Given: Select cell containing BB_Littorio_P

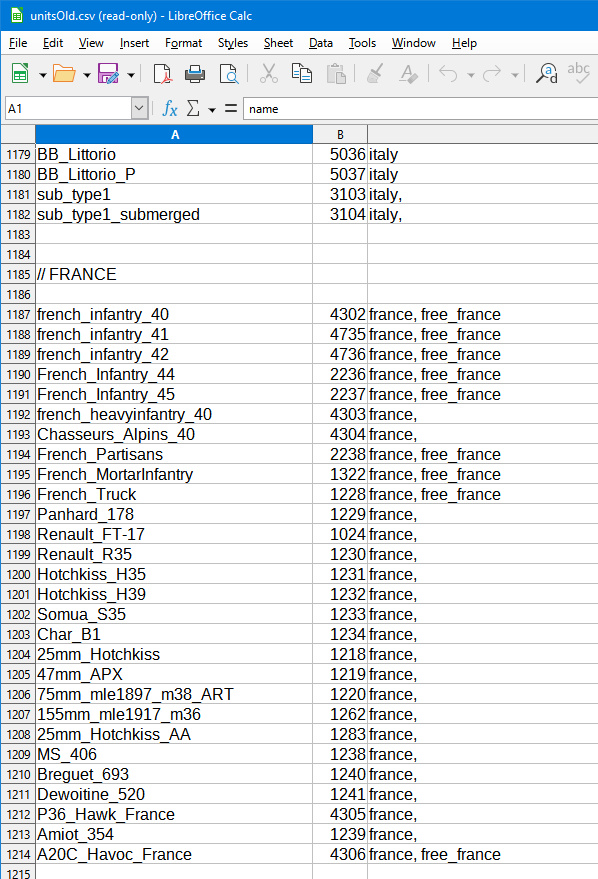Looking at the screenshot, I should point(174,174).
